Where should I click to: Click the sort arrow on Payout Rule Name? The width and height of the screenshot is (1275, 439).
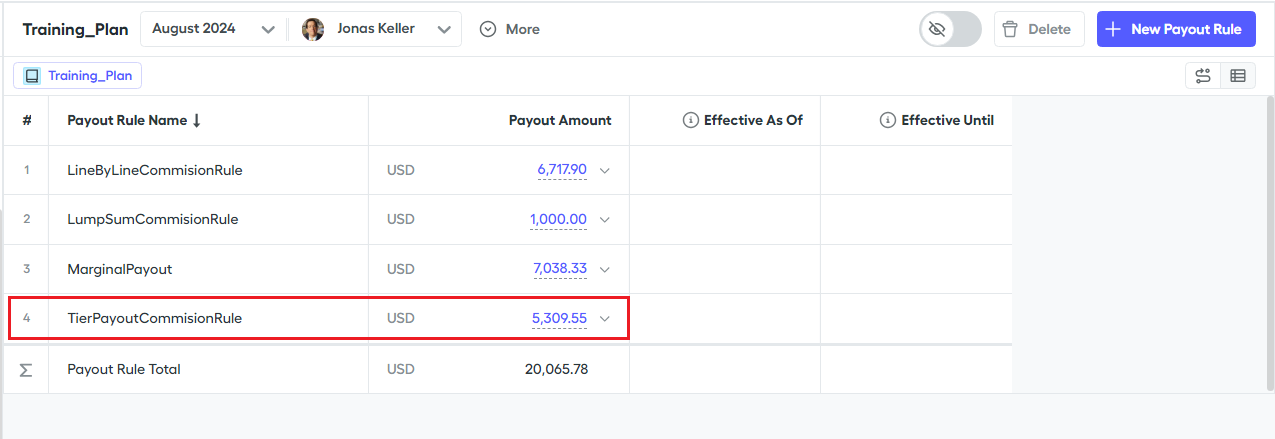[197, 120]
